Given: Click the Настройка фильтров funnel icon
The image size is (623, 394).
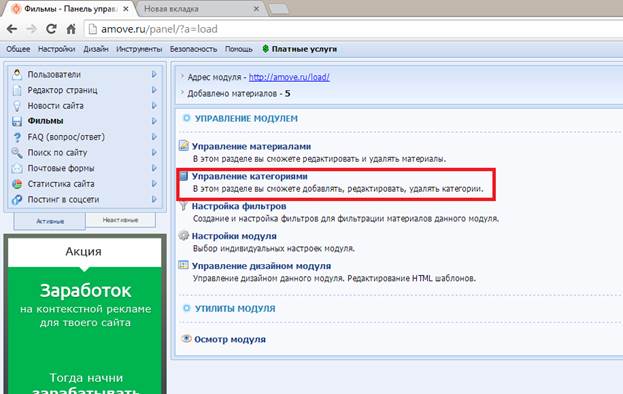Looking at the screenshot, I should 184,205.
